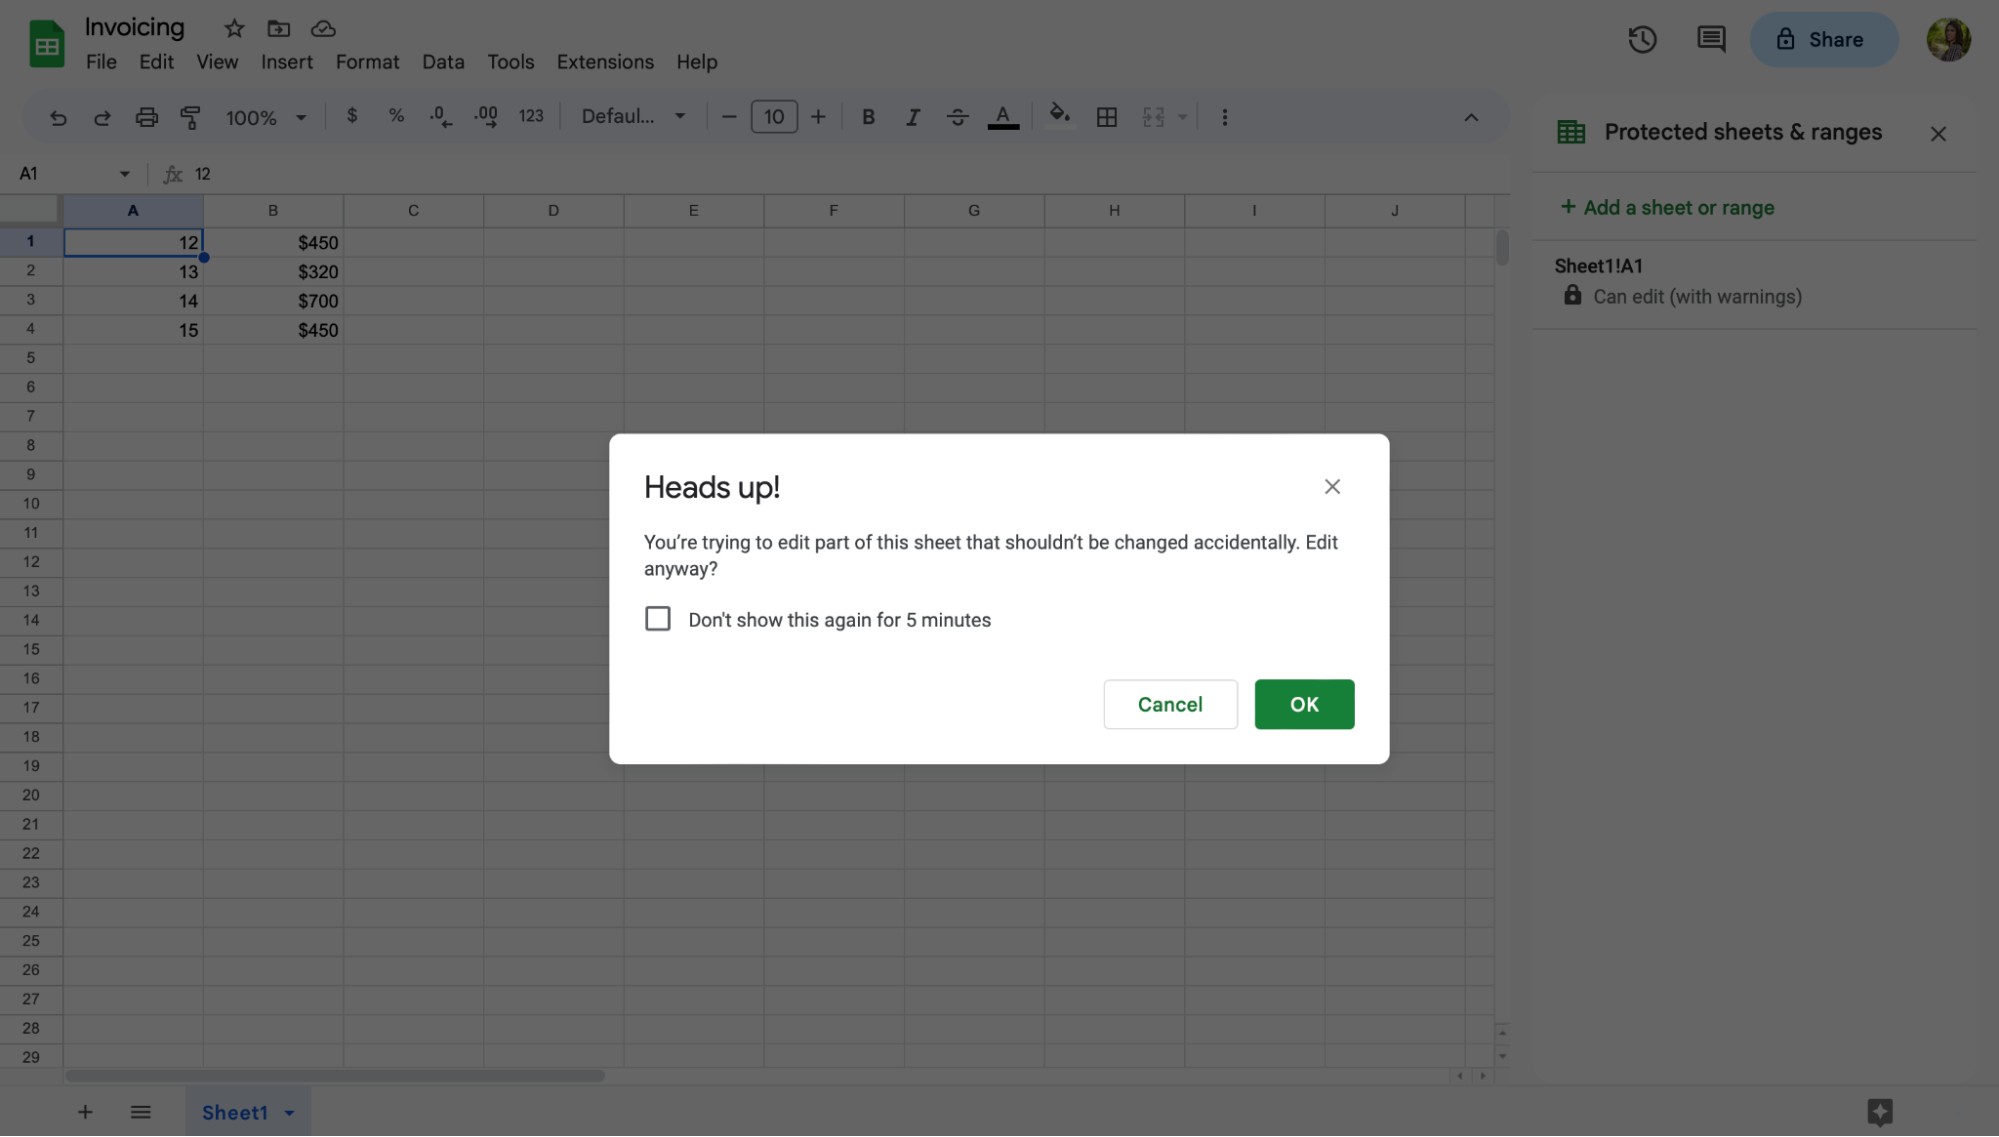Click the merge cells icon
The width and height of the screenshot is (1999, 1137).
pyautogui.click(x=1153, y=117)
